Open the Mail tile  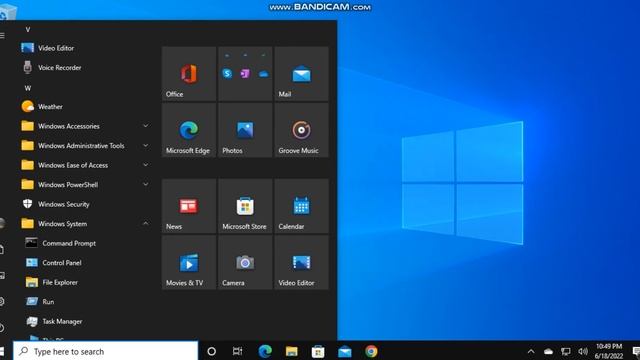(x=301, y=73)
